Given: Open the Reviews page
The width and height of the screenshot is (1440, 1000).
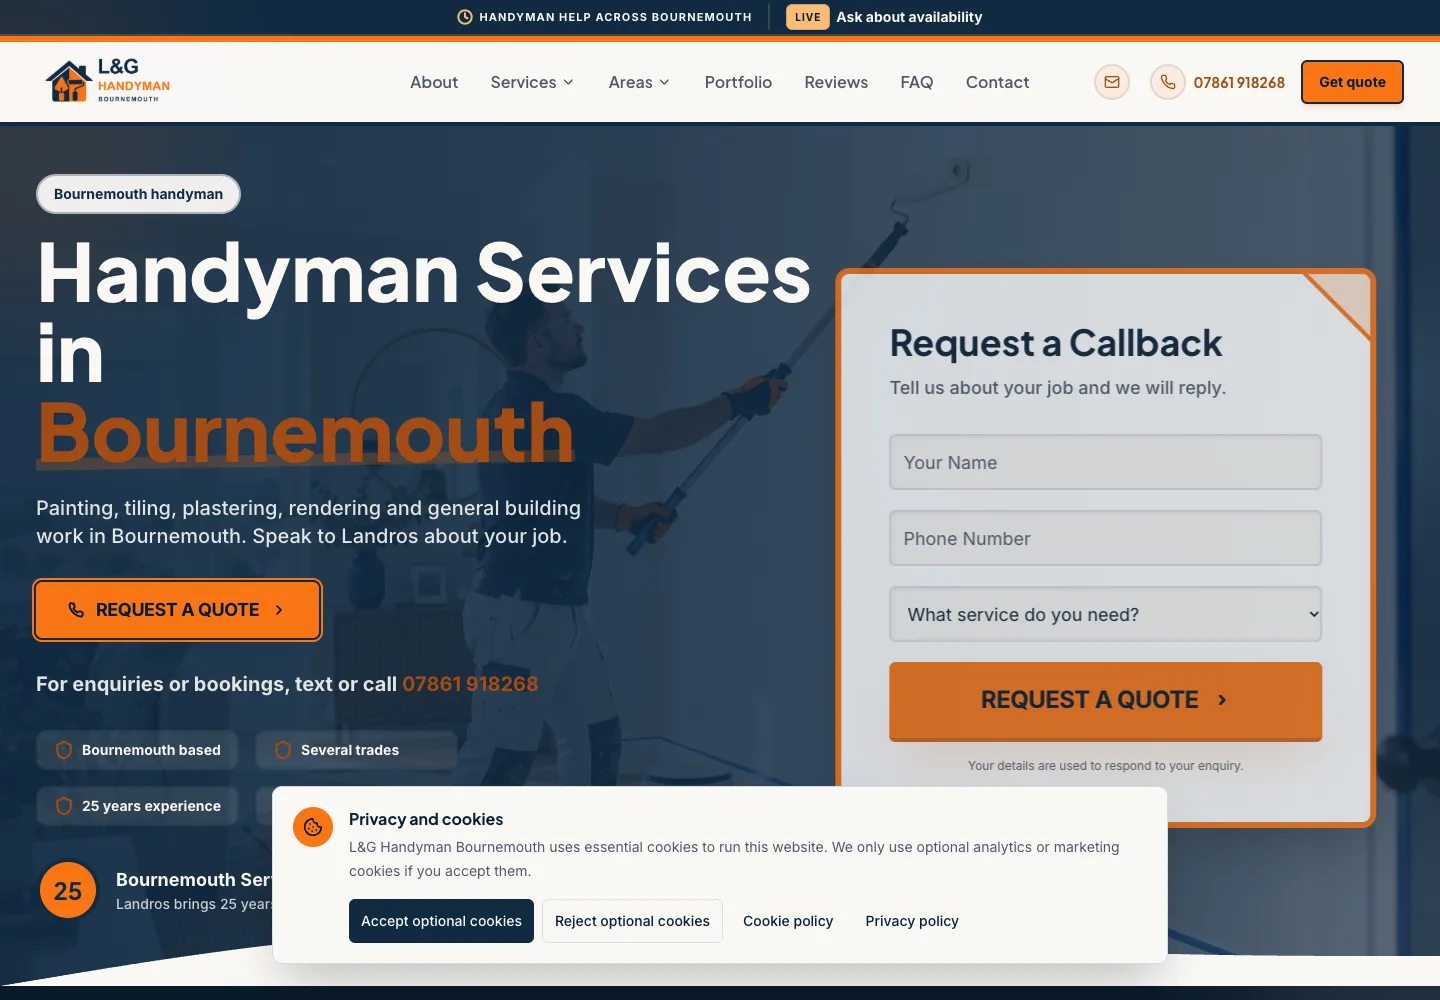Looking at the screenshot, I should pyautogui.click(x=836, y=82).
